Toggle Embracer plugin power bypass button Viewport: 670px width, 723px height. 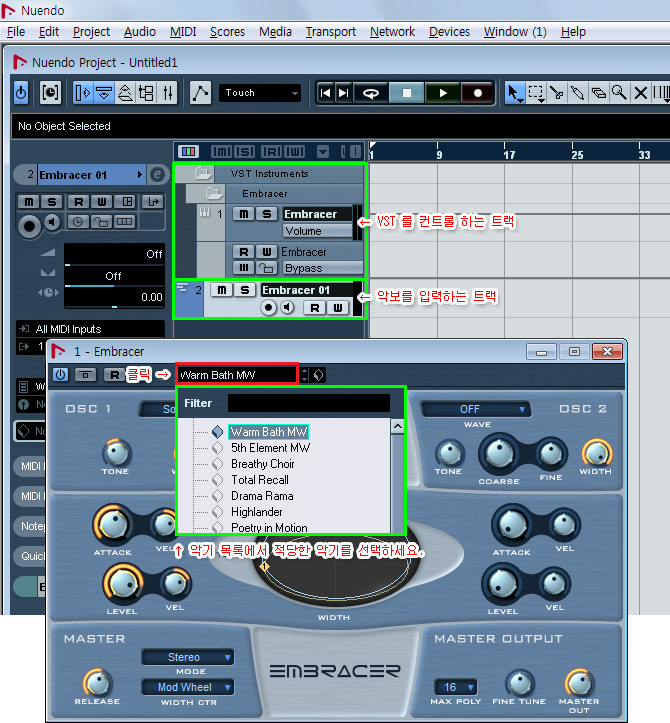[60, 374]
